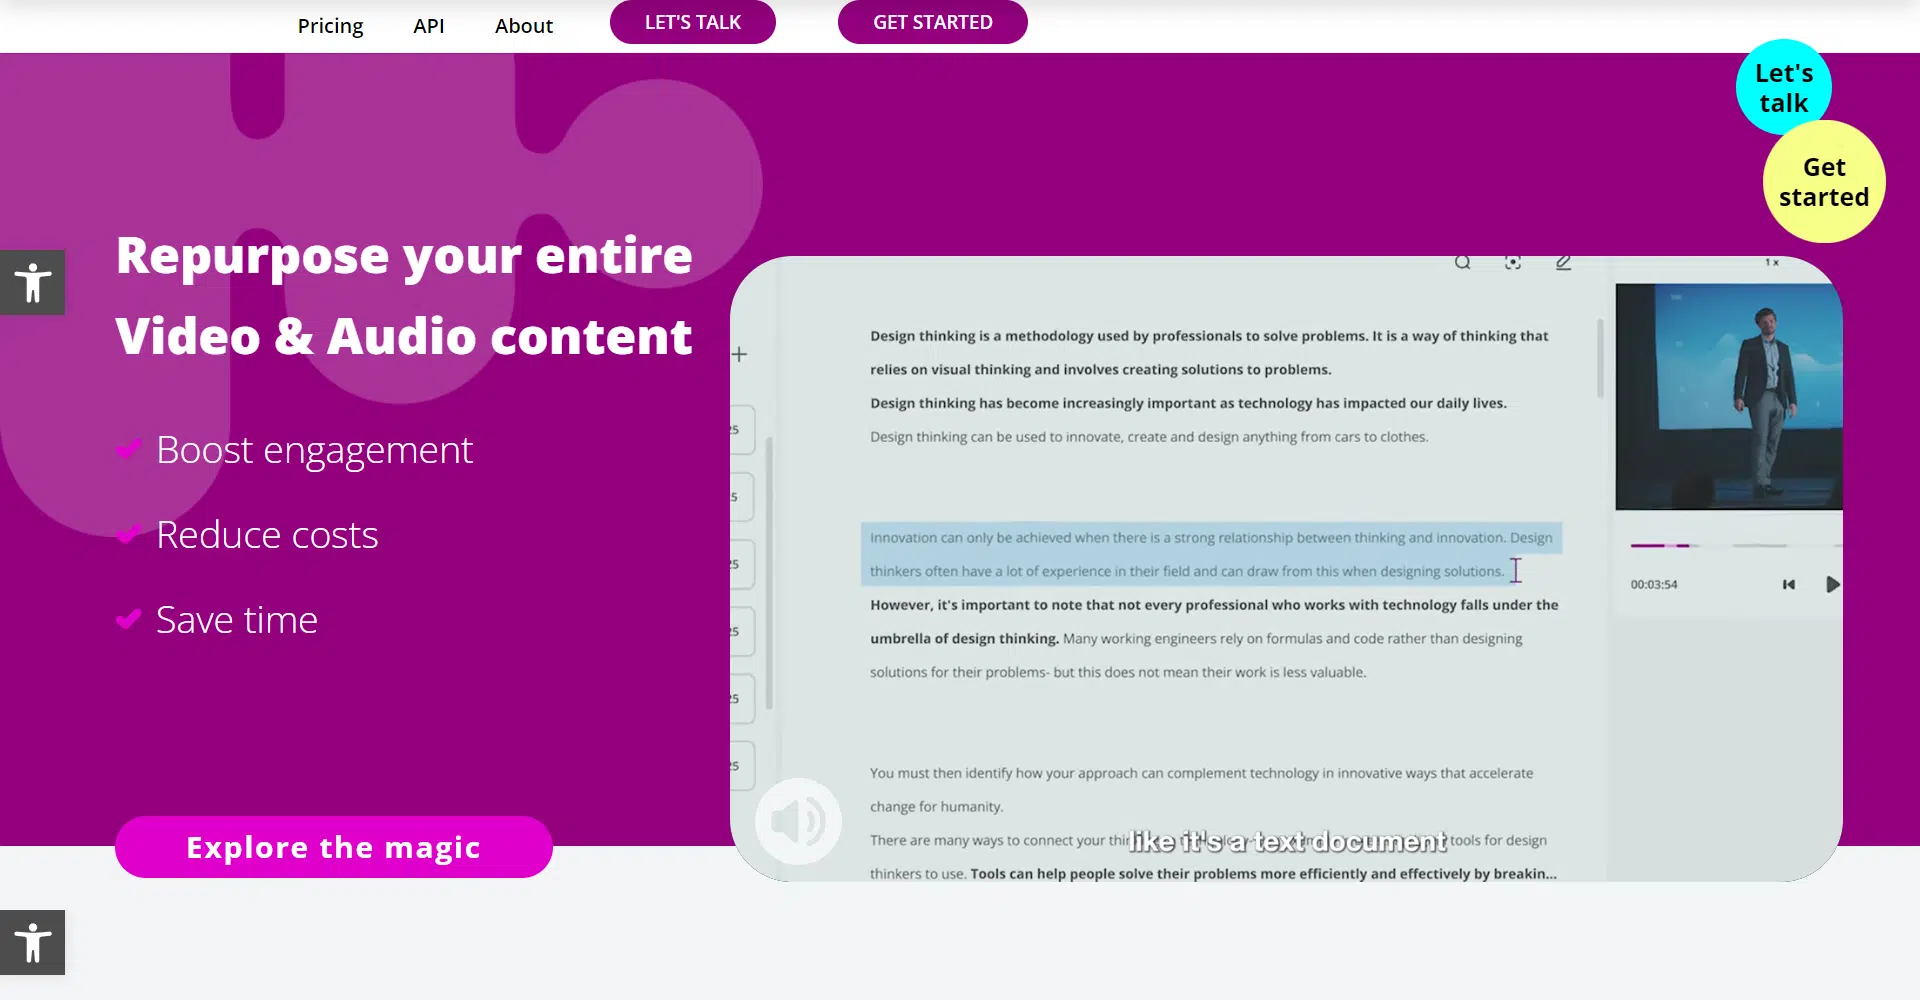Open the Pricing page
This screenshot has height=1000, width=1920.
330,26
